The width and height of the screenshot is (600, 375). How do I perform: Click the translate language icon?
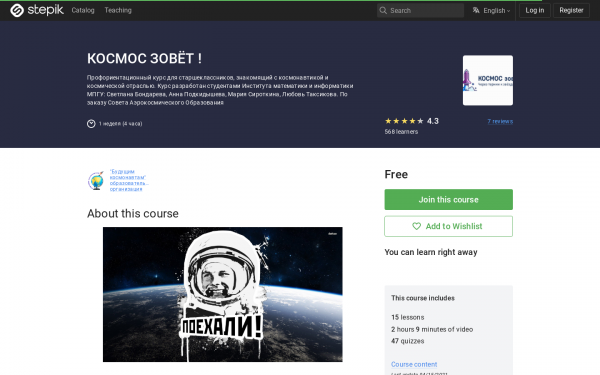click(476, 10)
